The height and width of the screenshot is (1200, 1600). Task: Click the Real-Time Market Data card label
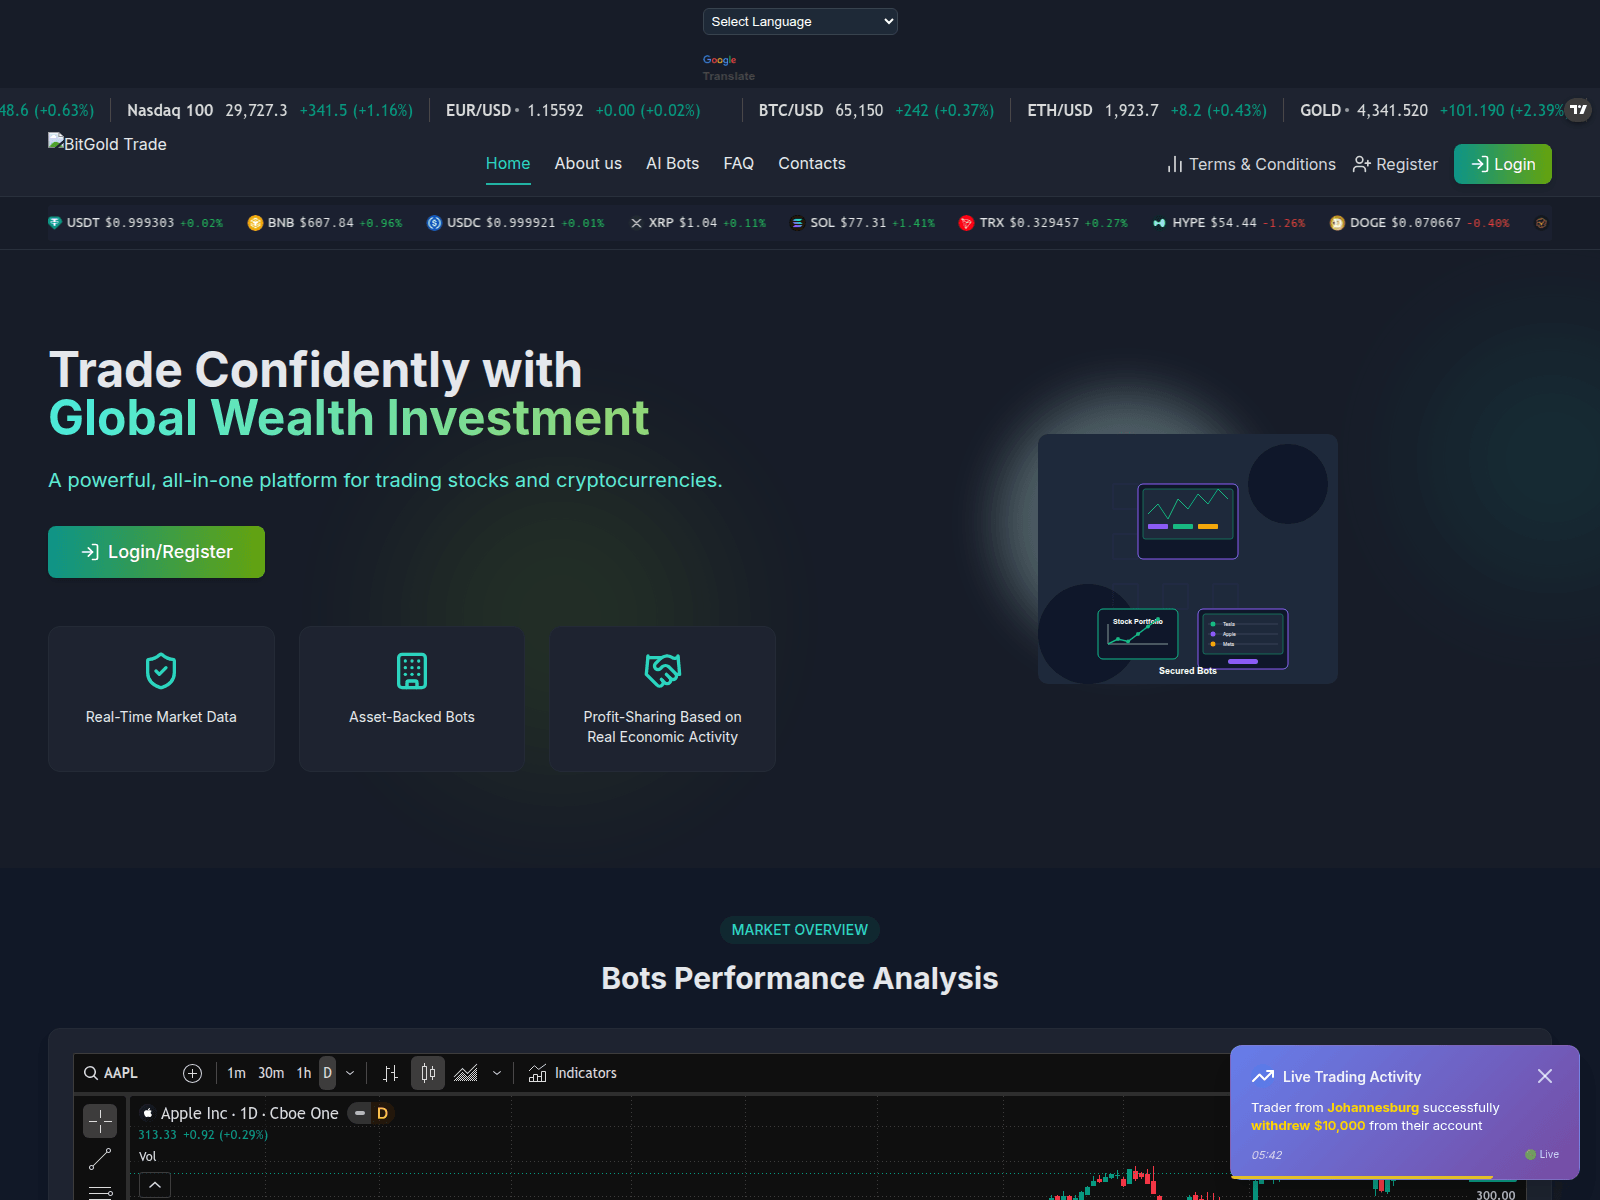pos(161,717)
